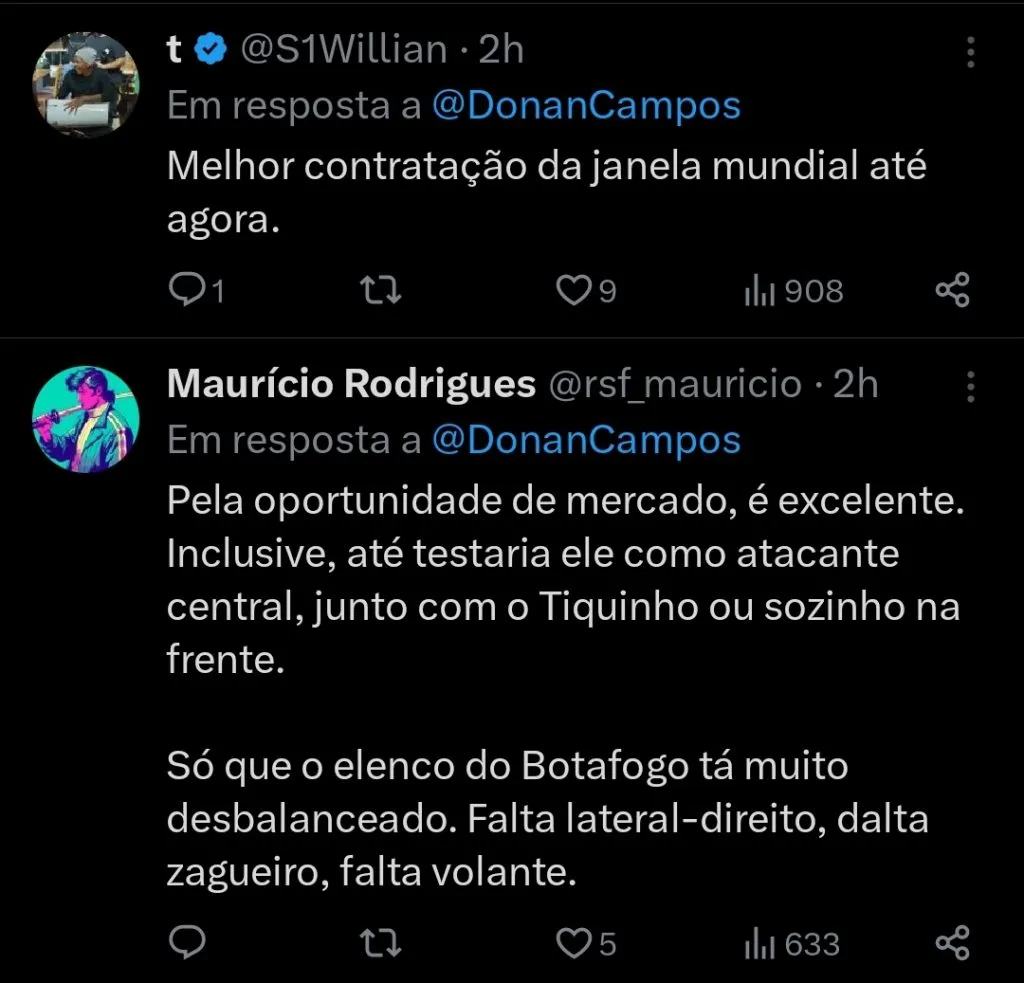Like the tweet with 9 likes
The height and width of the screenshot is (983, 1024).
[573, 290]
